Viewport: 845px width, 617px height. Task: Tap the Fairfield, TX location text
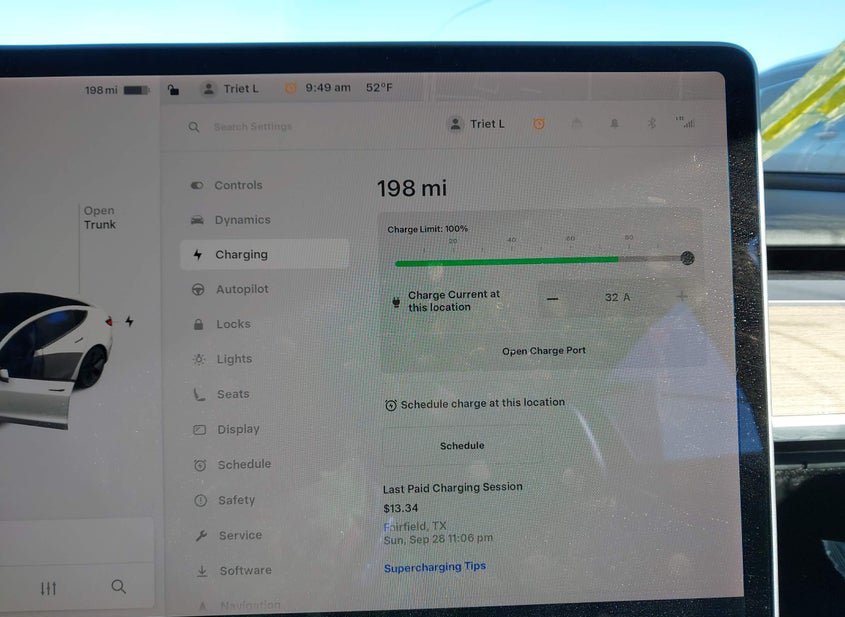point(415,526)
